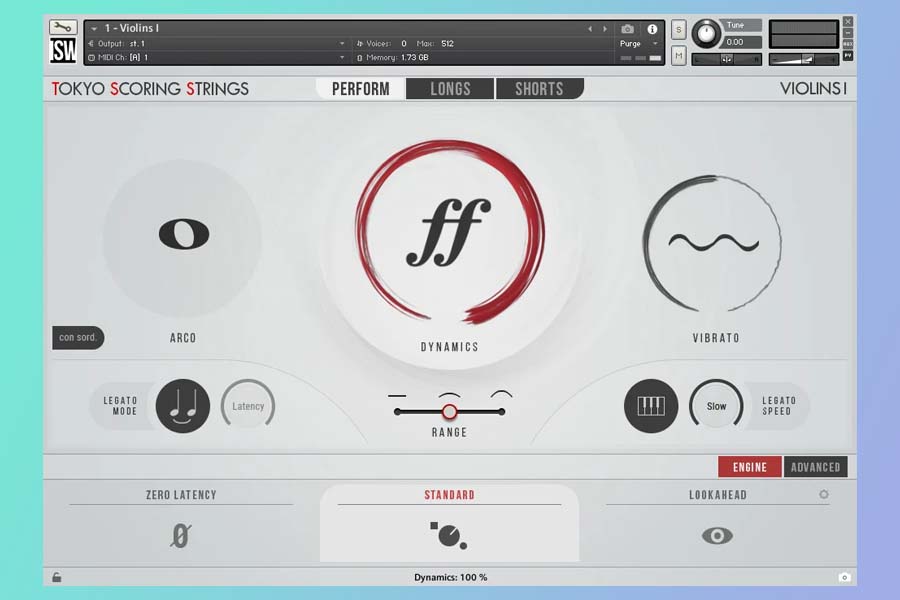Toggle the con sord. mute

[78, 338]
